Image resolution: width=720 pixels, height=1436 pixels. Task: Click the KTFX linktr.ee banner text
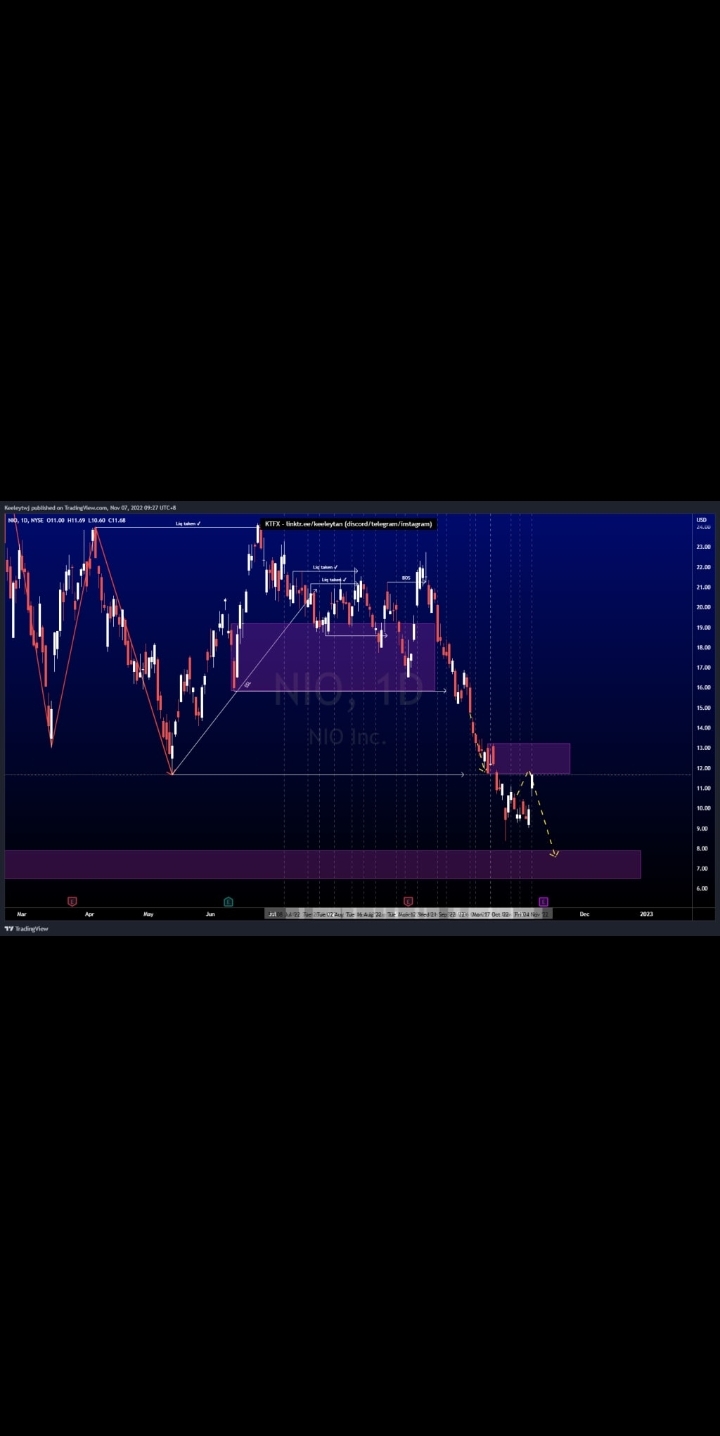348,524
